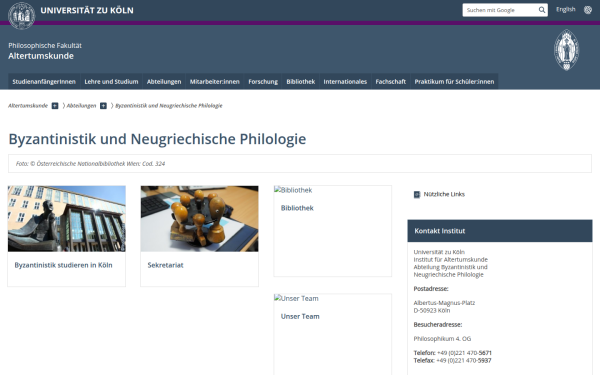Click the Telefax number line
The width and height of the screenshot is (600, 375).
452,360
